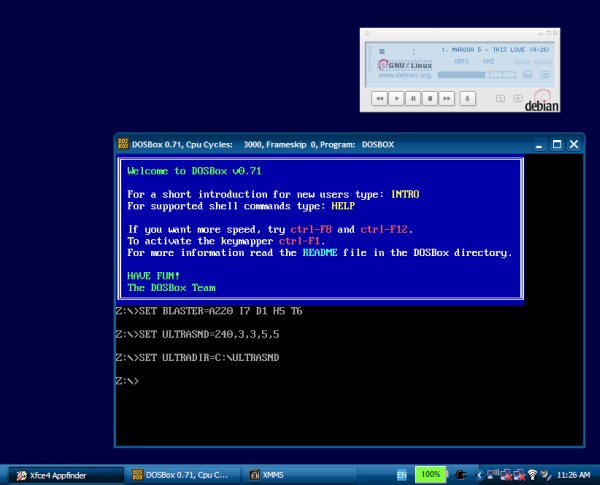Click the HELP command text in DOSBox
Image resolution: width=600 pixels, height=485 pixels.
[x=343, y=206]
